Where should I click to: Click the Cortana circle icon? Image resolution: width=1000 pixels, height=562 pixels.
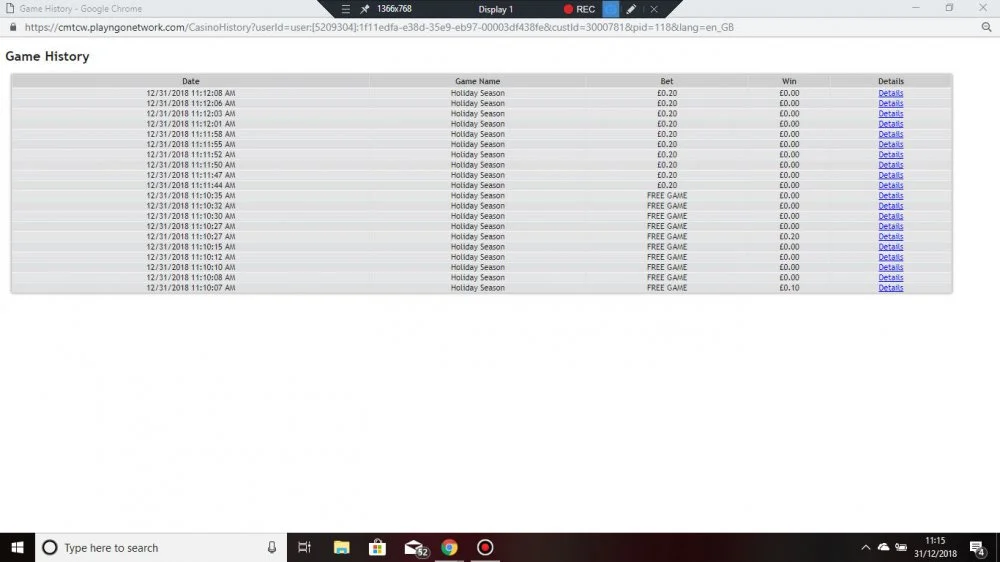click(x=50, y=547)
